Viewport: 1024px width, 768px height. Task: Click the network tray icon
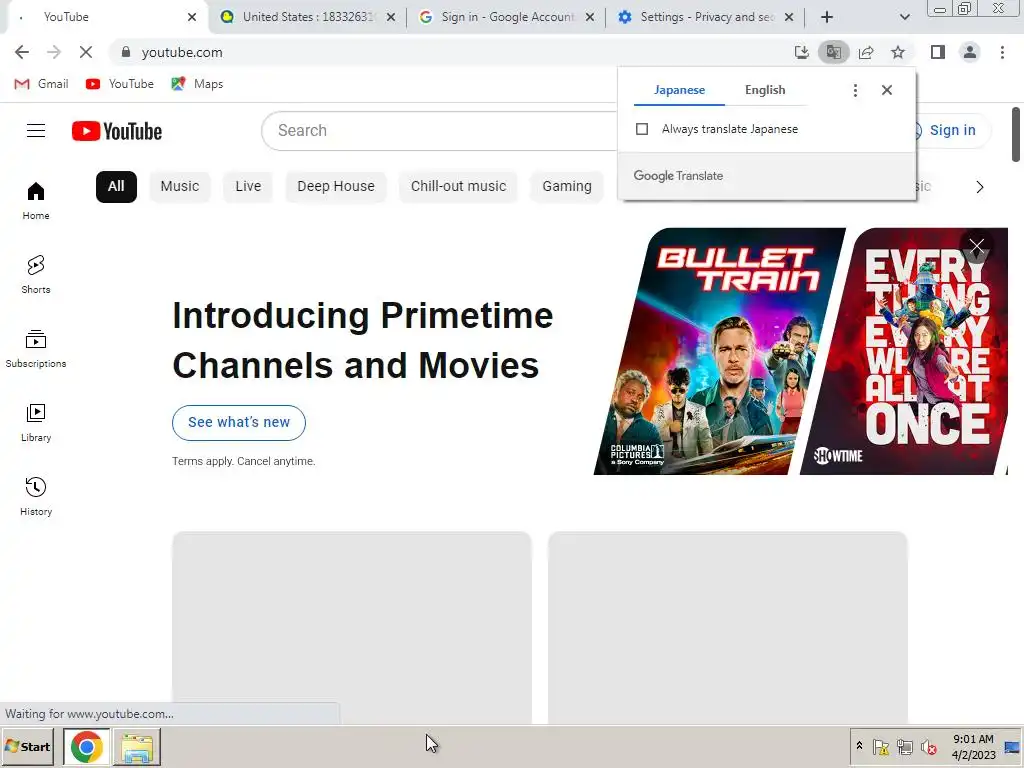tap(904, 746)
